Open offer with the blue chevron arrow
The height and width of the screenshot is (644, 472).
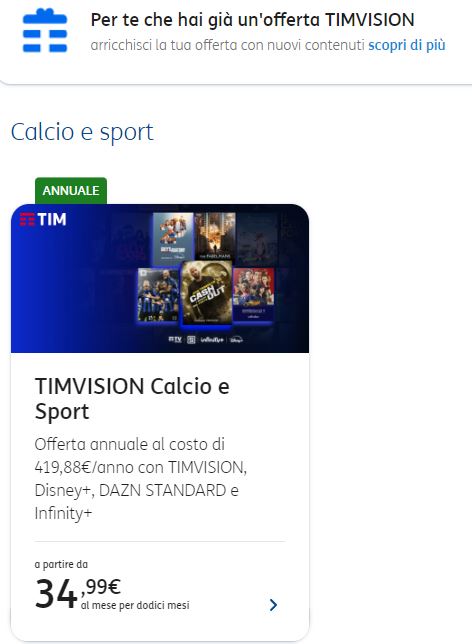coord(273,605)
